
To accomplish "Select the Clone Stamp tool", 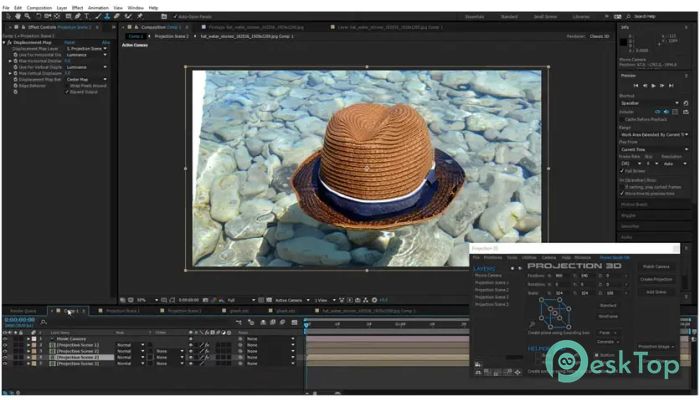I will 107,16.
